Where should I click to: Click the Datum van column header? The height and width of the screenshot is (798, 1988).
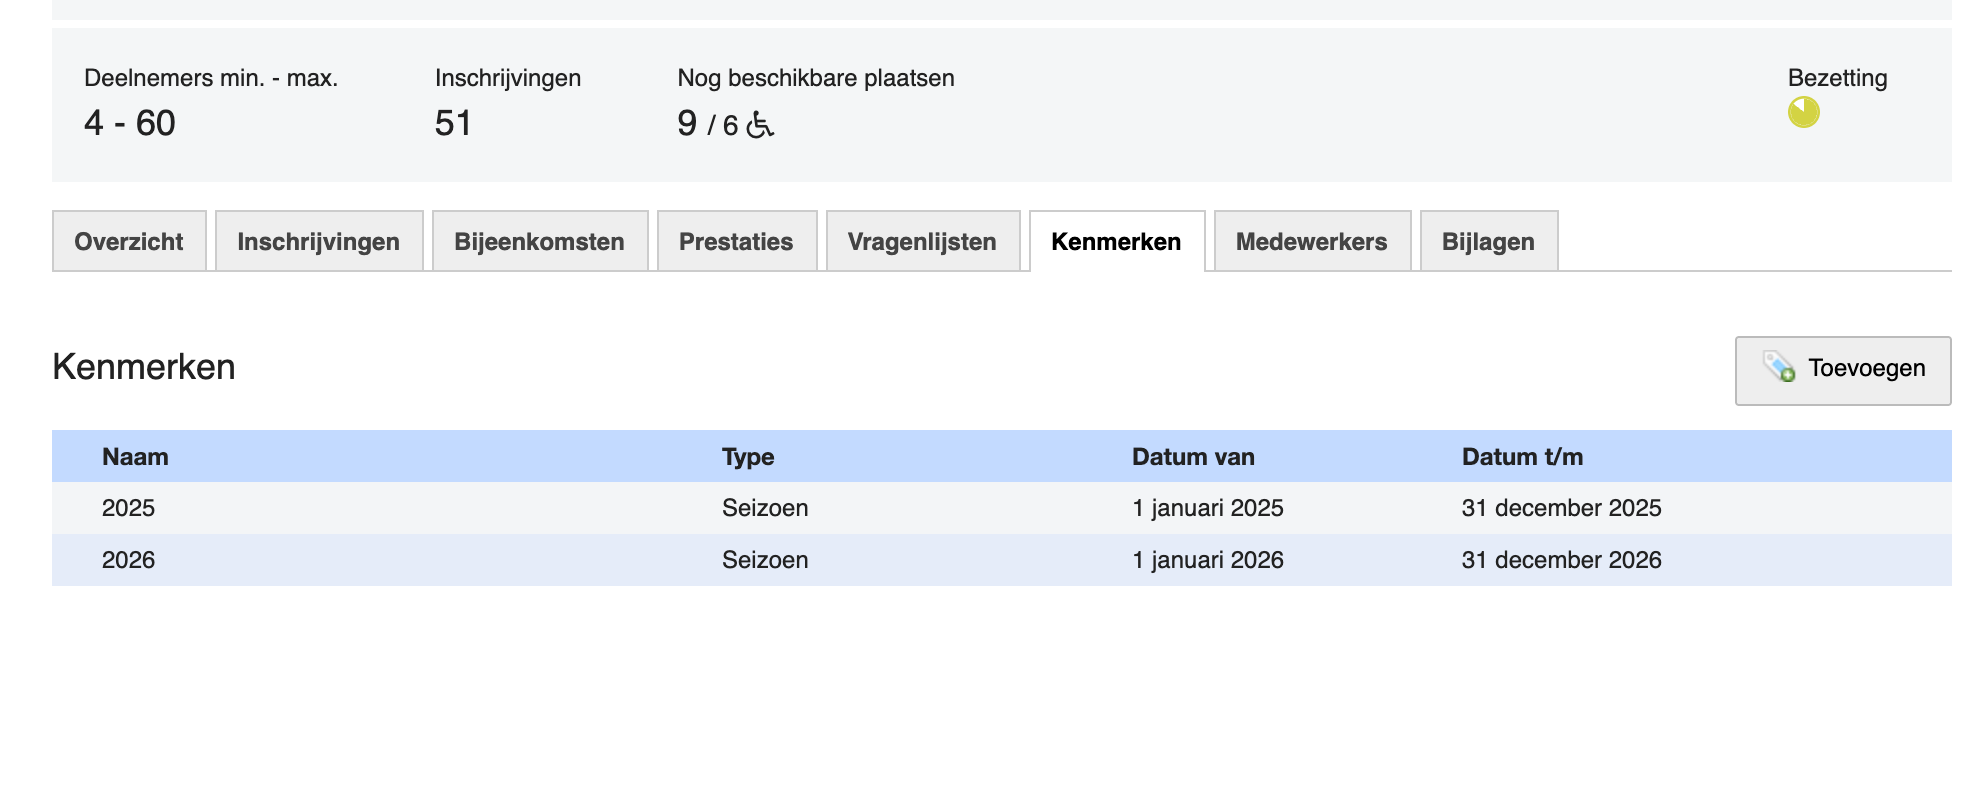click(x=1193, y=457)
